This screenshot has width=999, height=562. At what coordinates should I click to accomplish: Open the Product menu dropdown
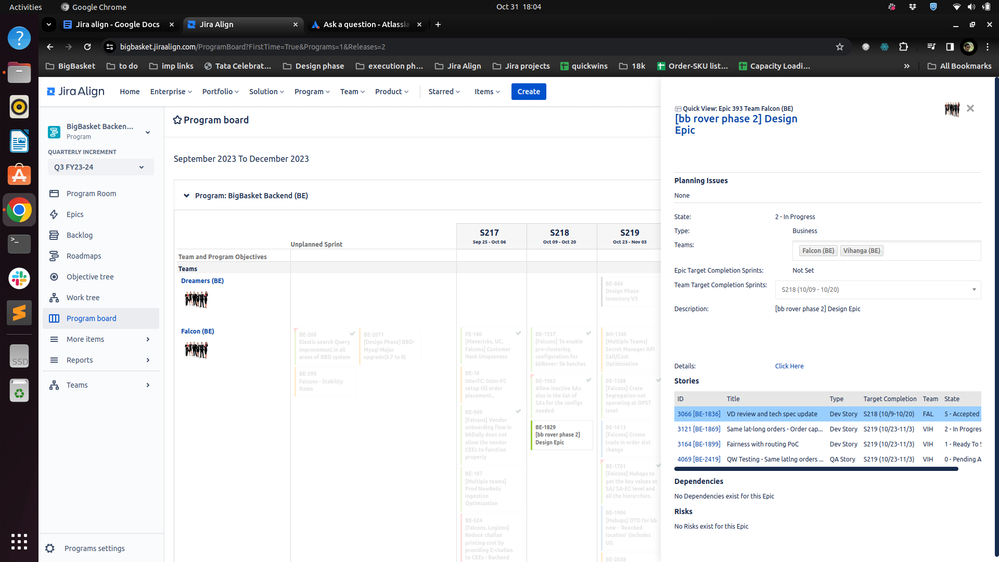[392, 92]
